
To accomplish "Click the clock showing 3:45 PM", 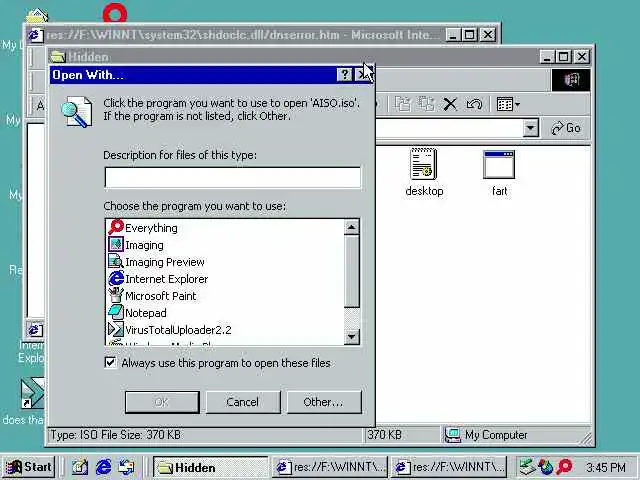I will point(606,467).
